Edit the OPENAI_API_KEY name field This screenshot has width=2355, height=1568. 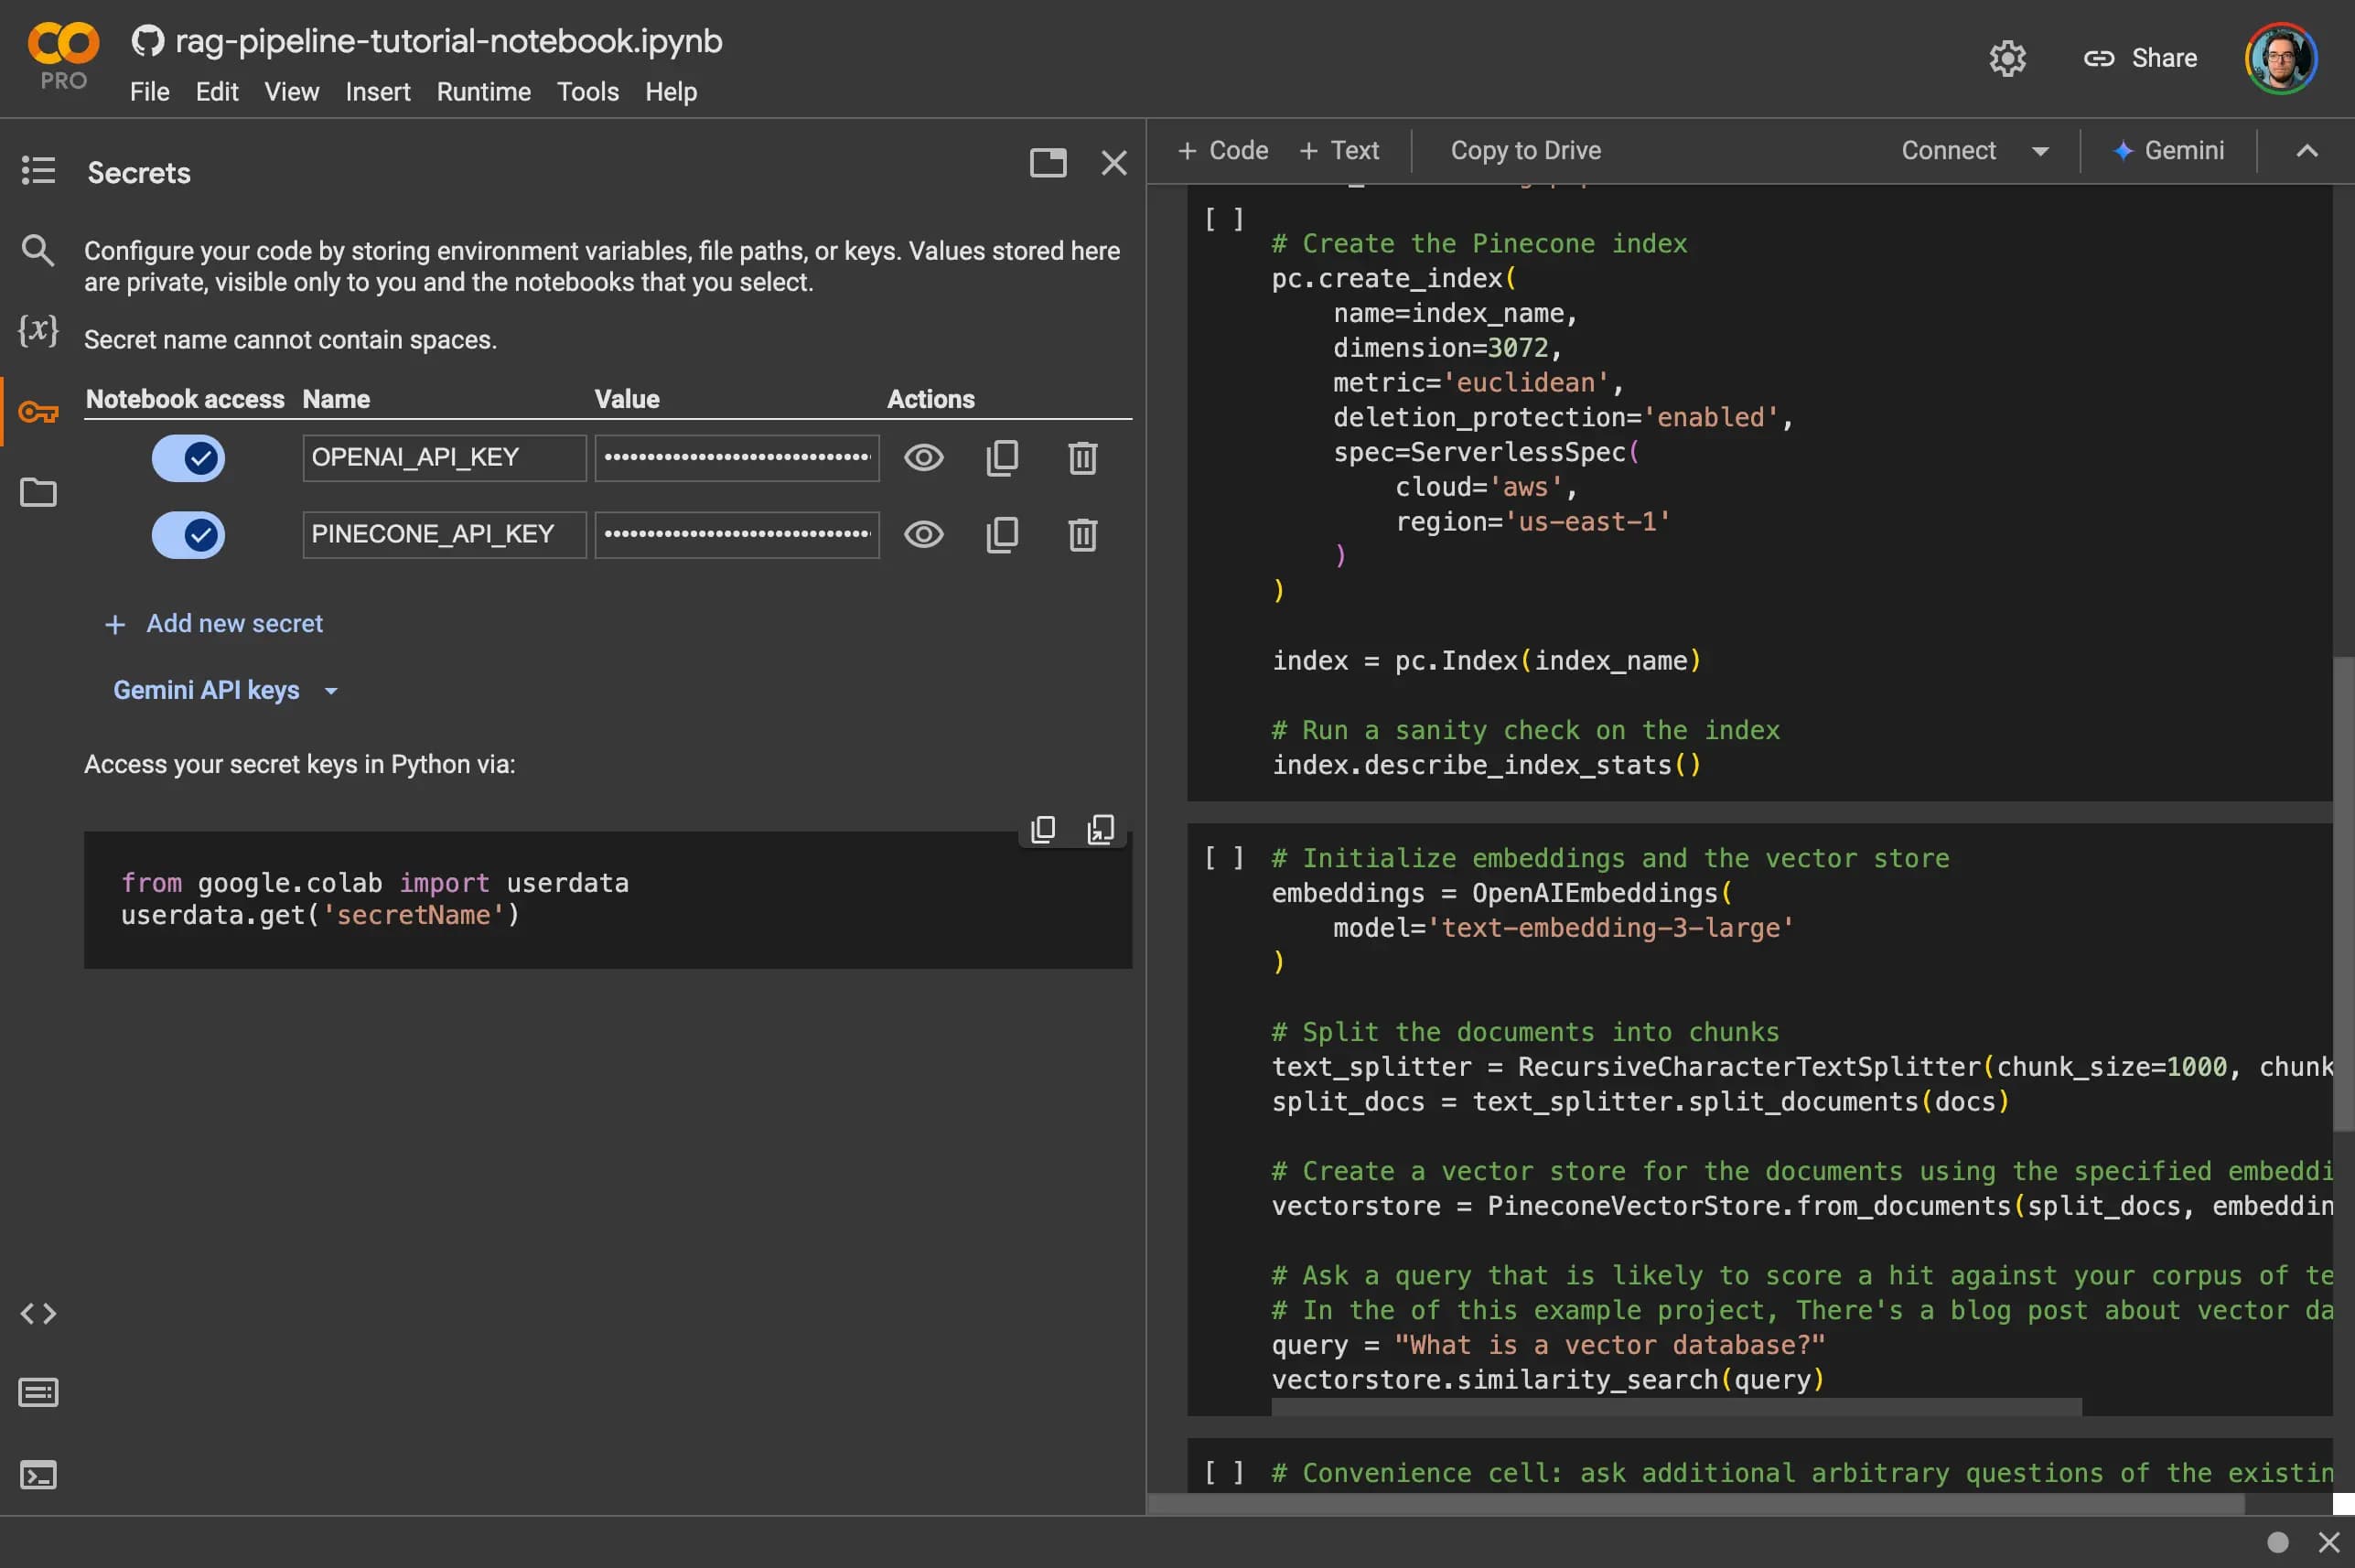tap(444, 458)
